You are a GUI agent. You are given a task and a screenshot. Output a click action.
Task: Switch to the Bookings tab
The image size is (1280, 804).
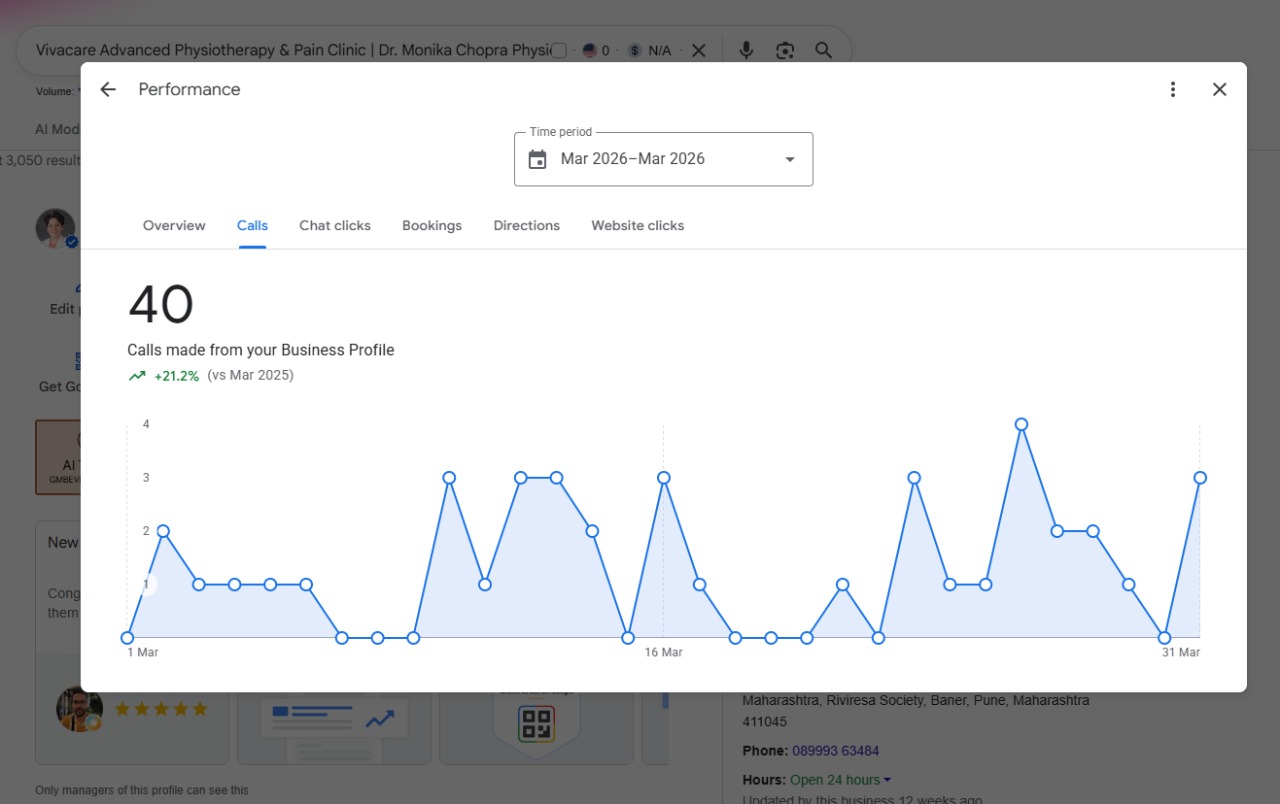[432, 225]
